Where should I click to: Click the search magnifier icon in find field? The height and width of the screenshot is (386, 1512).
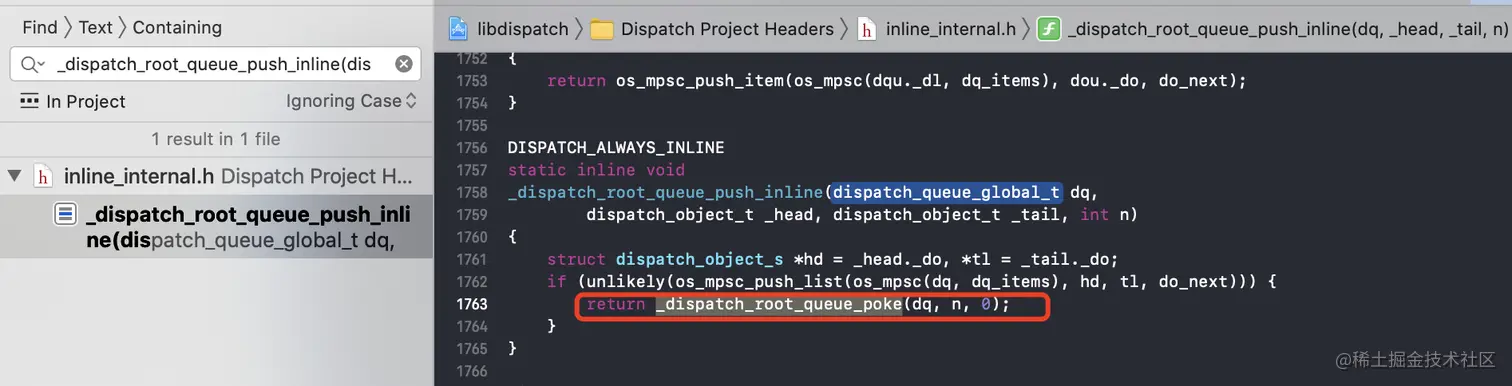click(x=31, y=64)
